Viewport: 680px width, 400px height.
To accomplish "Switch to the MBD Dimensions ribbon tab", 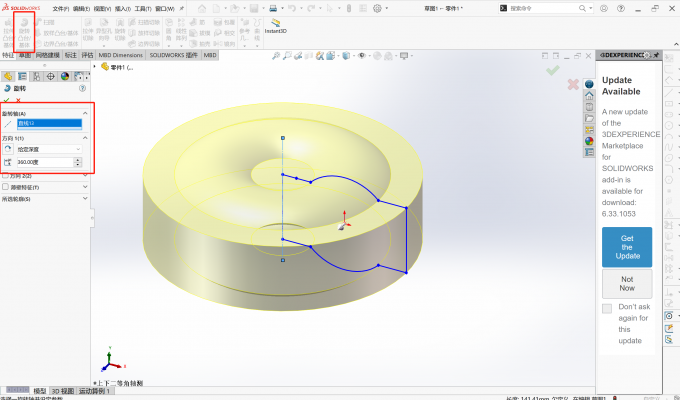I will tap(121, 55).
